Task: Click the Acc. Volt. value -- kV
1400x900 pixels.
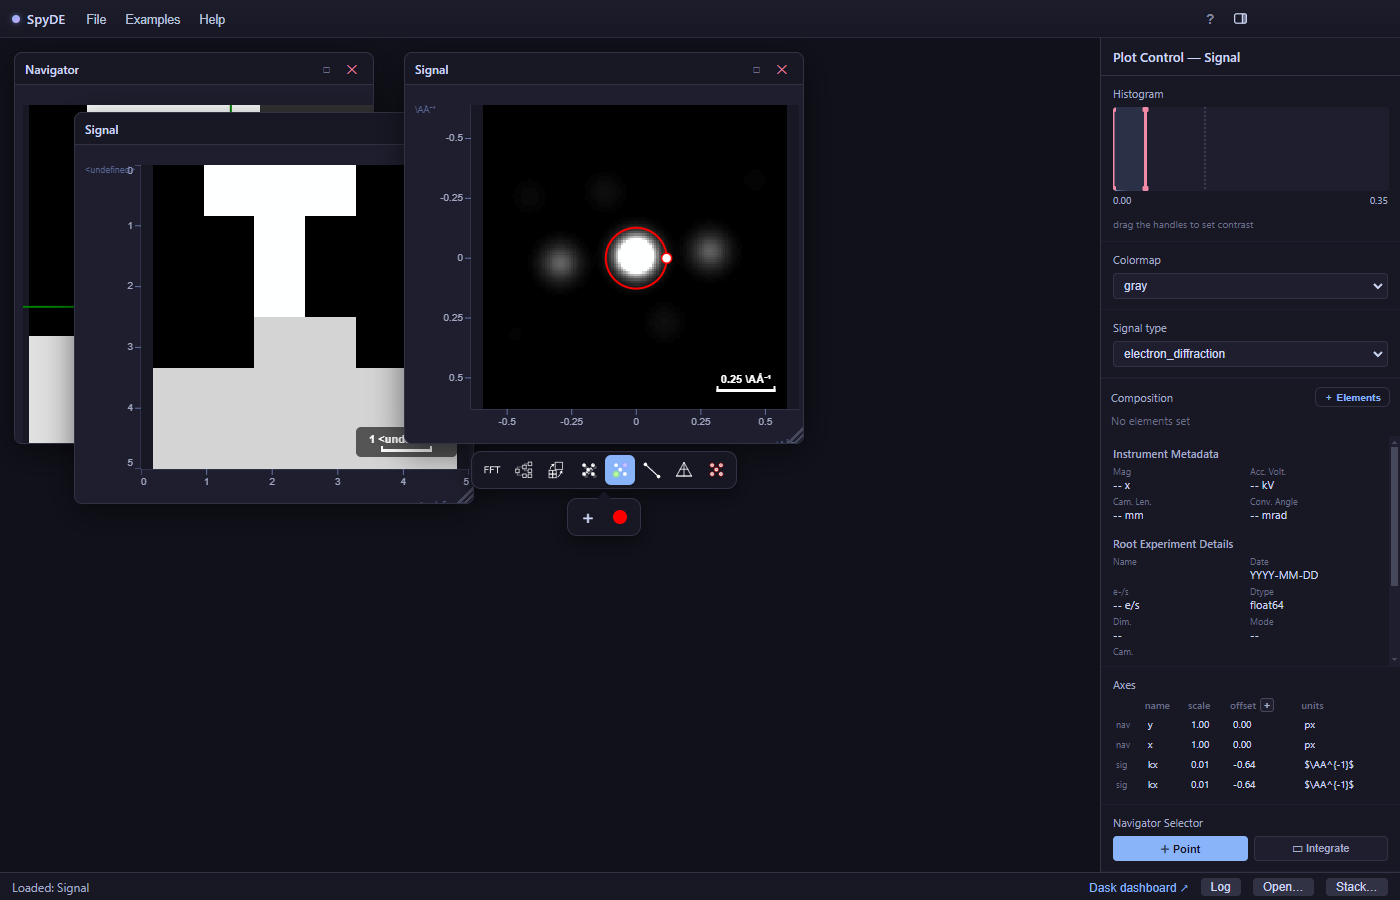Action: tap(1262, 485)
